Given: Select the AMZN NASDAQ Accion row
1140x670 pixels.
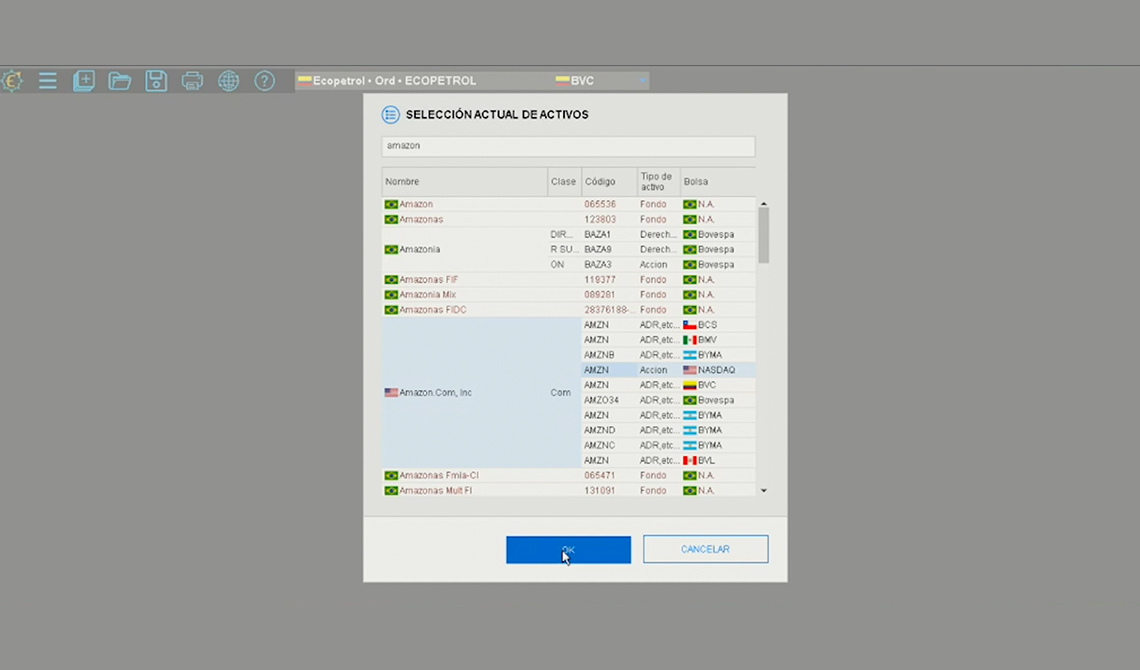Looking at the screenshot, I should point(667,370).
